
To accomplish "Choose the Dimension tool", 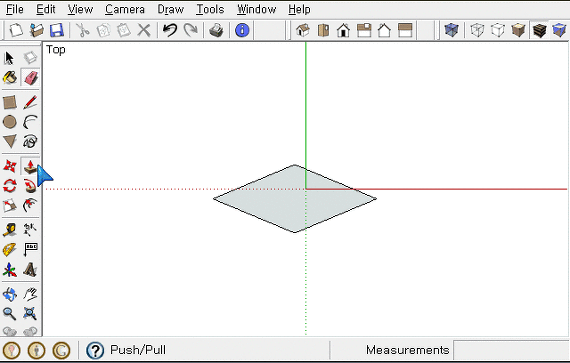I will (x=30, y=230).
